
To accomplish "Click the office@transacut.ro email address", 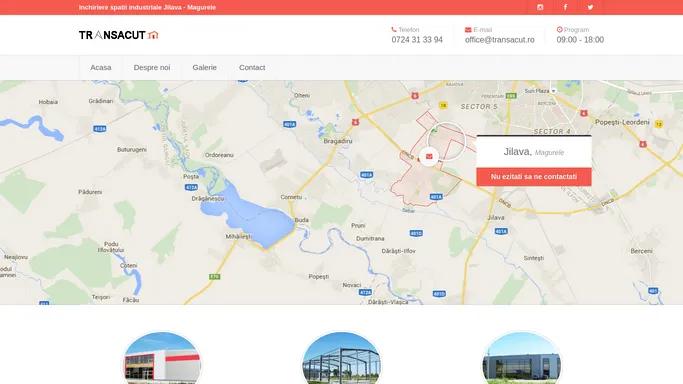I will 499,40.
